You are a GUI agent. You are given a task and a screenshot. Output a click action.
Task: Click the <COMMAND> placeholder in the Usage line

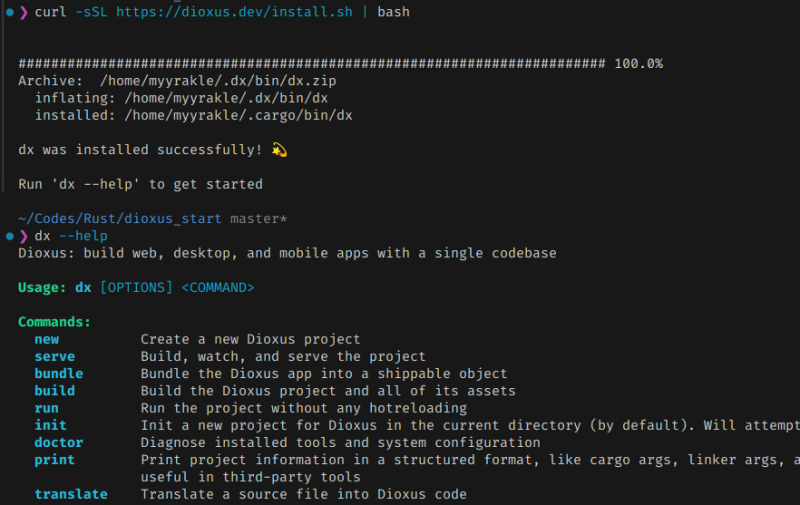tap(218, 288)
